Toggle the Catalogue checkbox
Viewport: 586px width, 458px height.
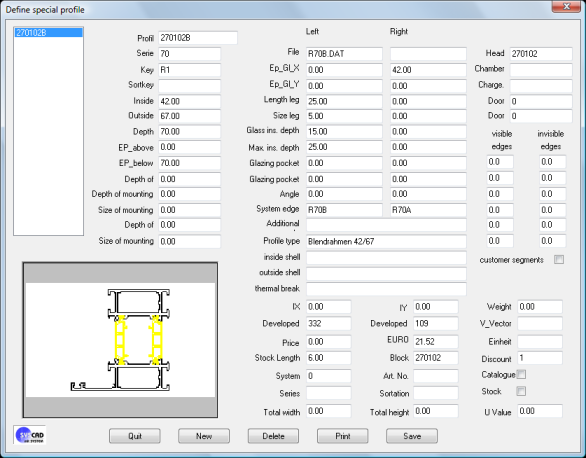point(521,374)
